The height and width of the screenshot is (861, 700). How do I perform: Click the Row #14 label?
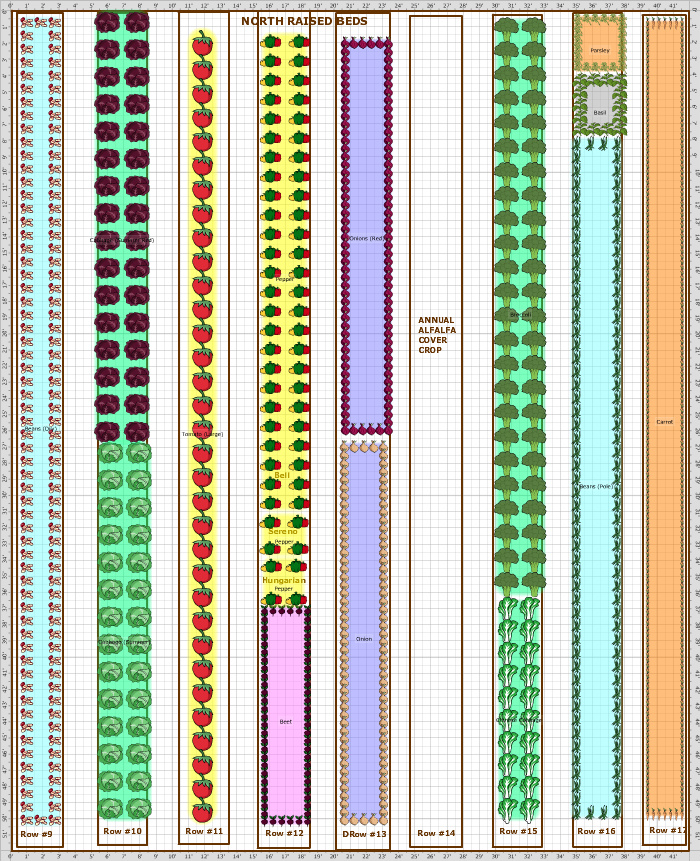pyautogui.click(x=436, y=833)
